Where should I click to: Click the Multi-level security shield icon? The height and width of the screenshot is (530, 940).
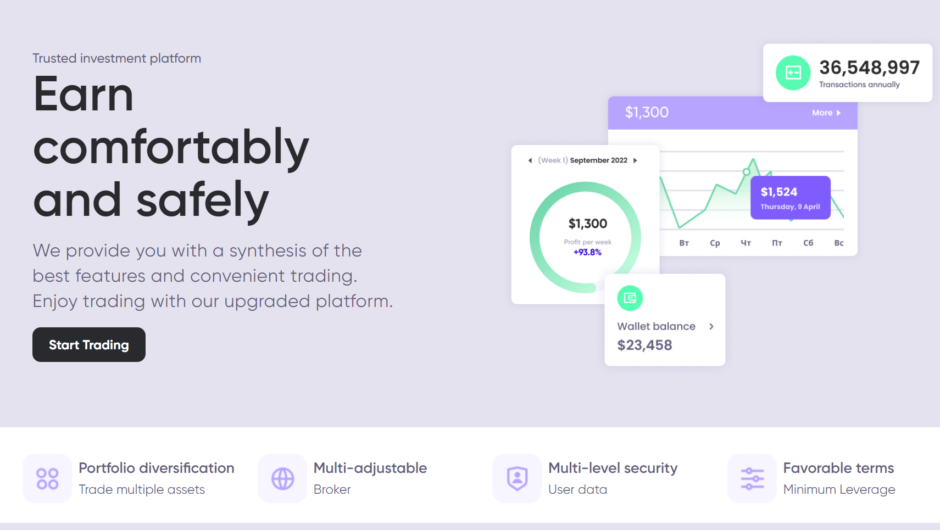click(x=517, y=478)
